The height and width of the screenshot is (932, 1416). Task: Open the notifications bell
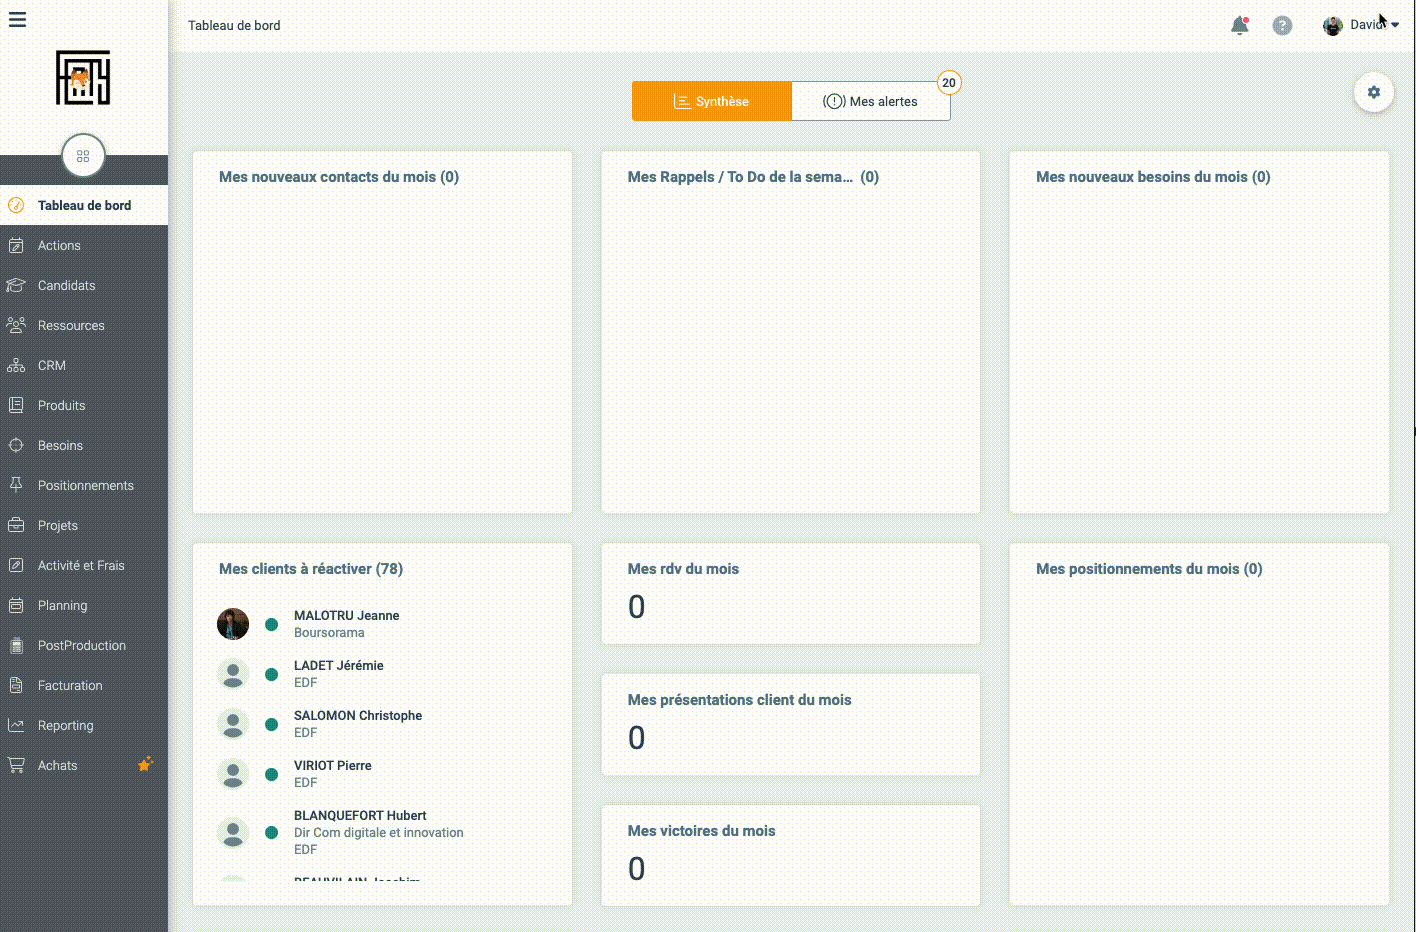(1240, 25)
